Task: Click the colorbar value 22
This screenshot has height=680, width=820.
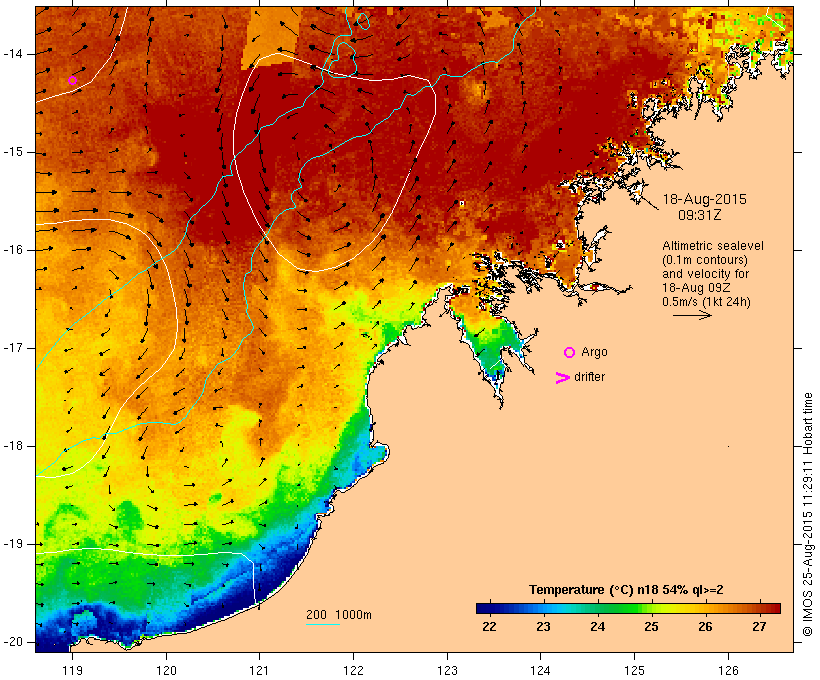Action: point(489,627)
